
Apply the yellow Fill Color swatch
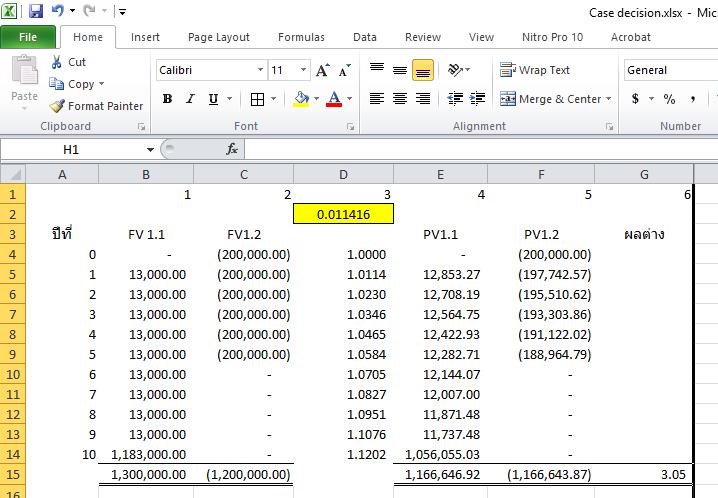(301, 99)
